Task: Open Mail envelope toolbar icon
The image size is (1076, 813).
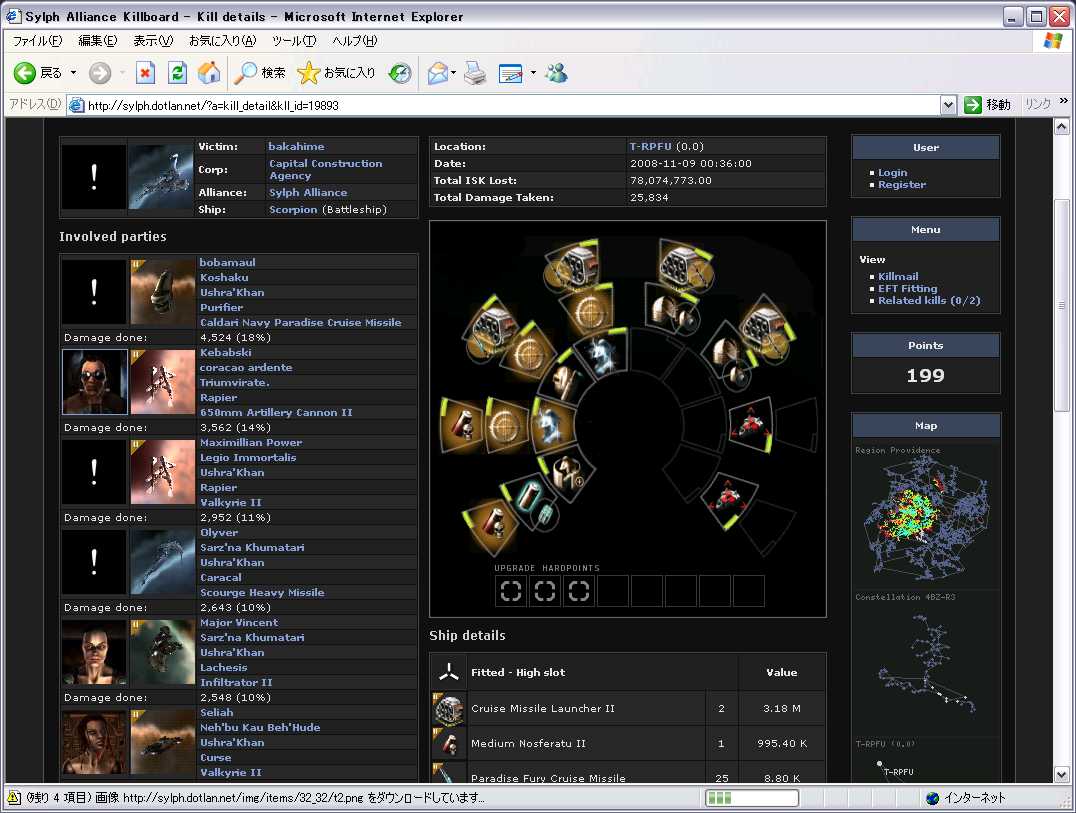Action: click(x=438, y=73)
